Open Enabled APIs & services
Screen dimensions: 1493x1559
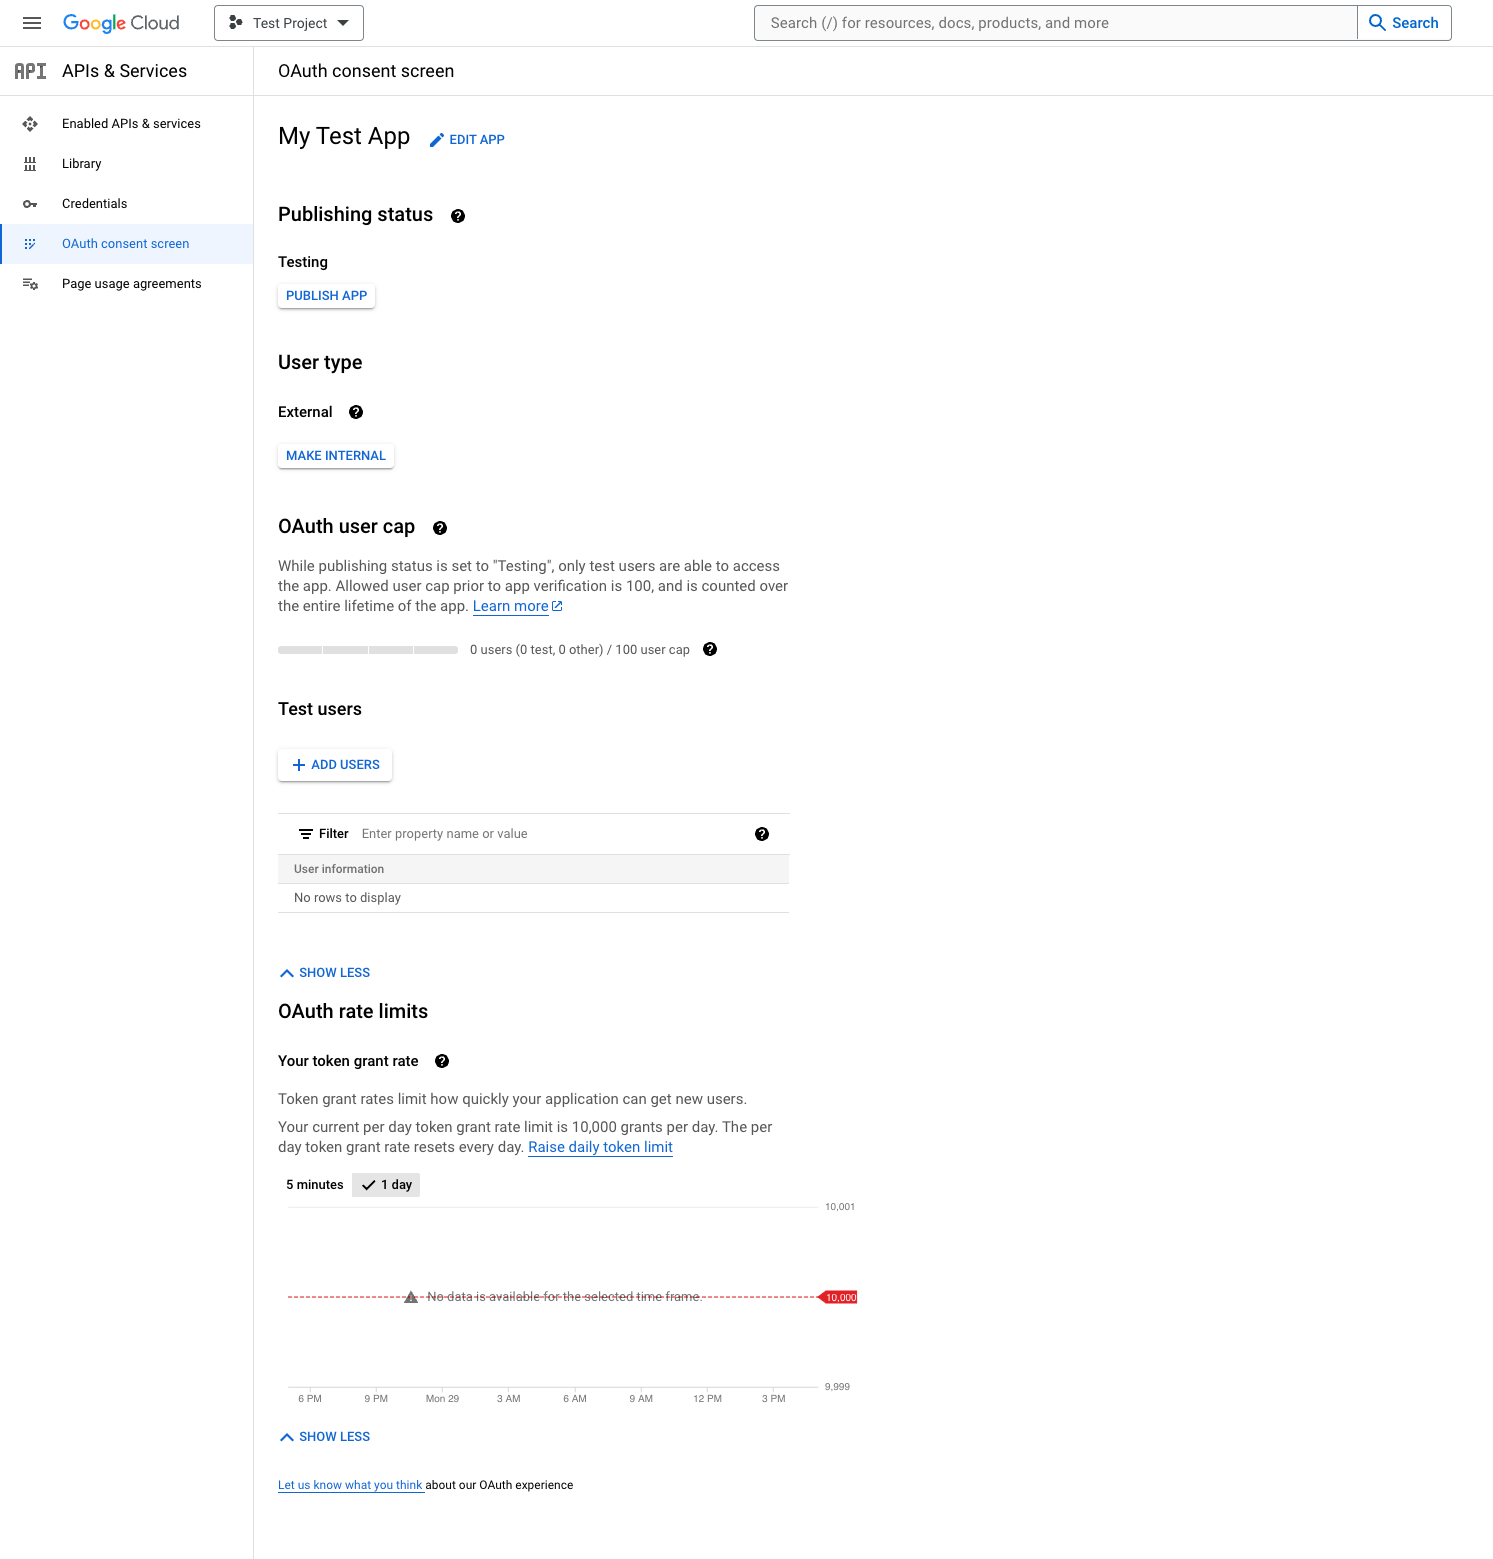126,124
